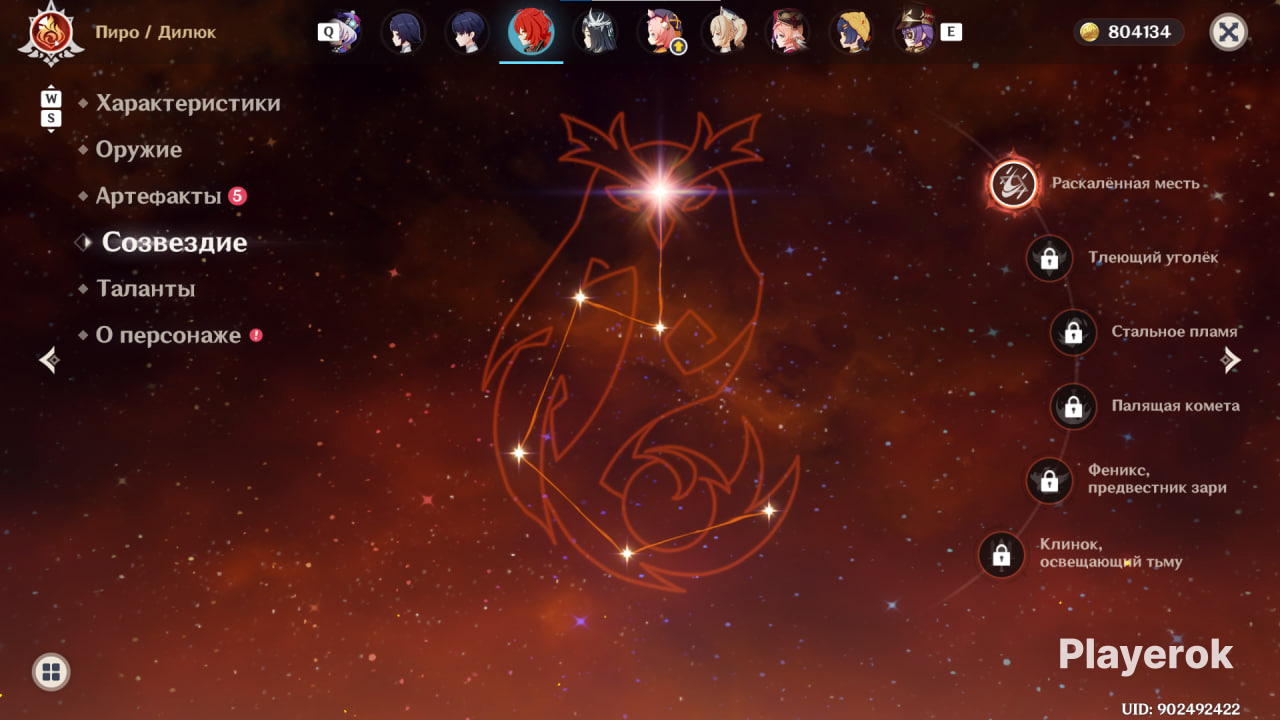Click the UID: 902492422 text
The width and height of the screenshot is (1280, 720).
pos(1181,709)
